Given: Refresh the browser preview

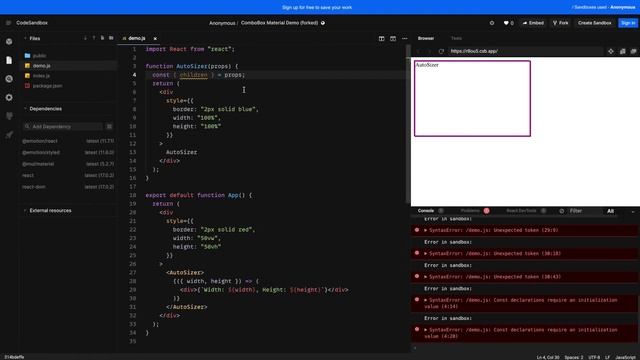Looking at the screenshot, I should pos(441,51).
